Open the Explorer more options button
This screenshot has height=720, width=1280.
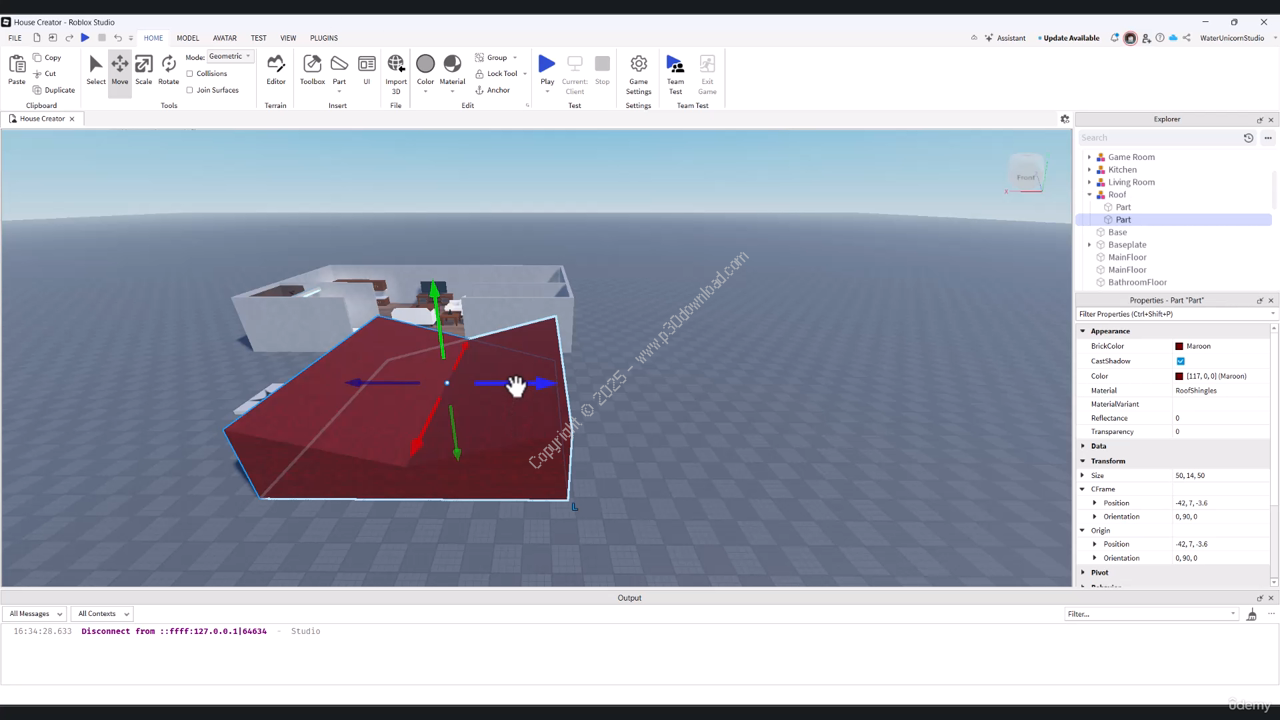pos(1268,138)
